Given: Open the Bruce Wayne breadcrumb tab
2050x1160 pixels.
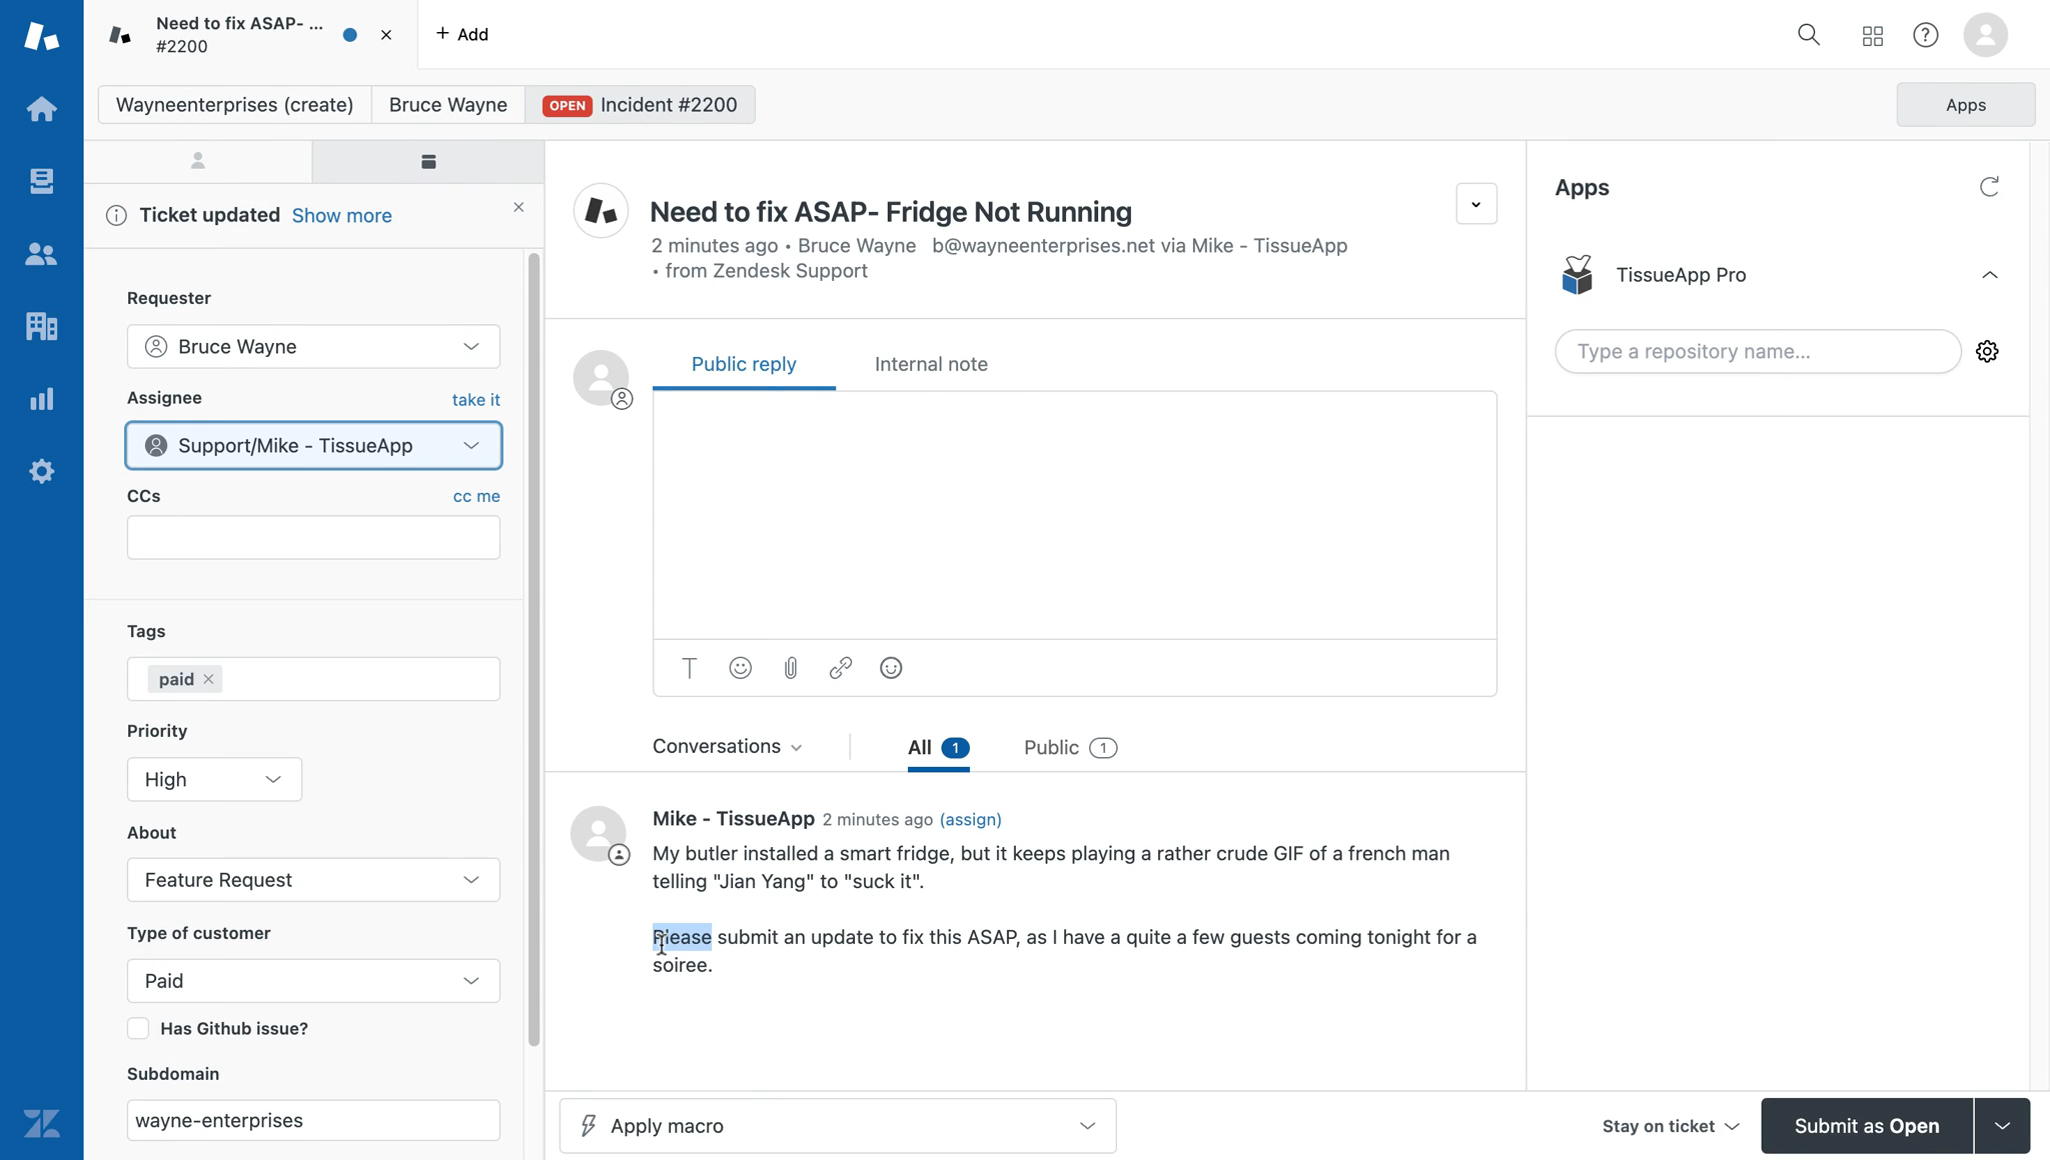Looking at the screenshot, I should (448, 105).
